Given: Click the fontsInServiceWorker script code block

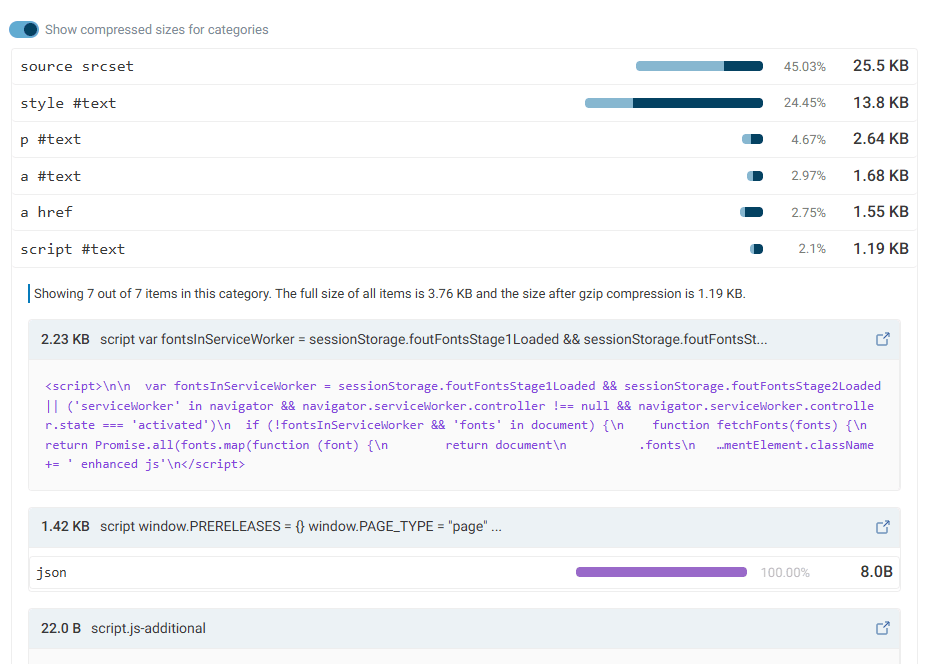Looking at the screenshot, I should point(463,425).
